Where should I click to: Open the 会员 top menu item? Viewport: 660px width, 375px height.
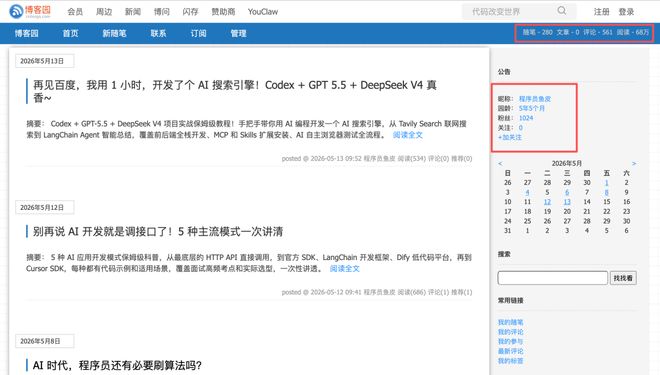click(x=75, y=12)
